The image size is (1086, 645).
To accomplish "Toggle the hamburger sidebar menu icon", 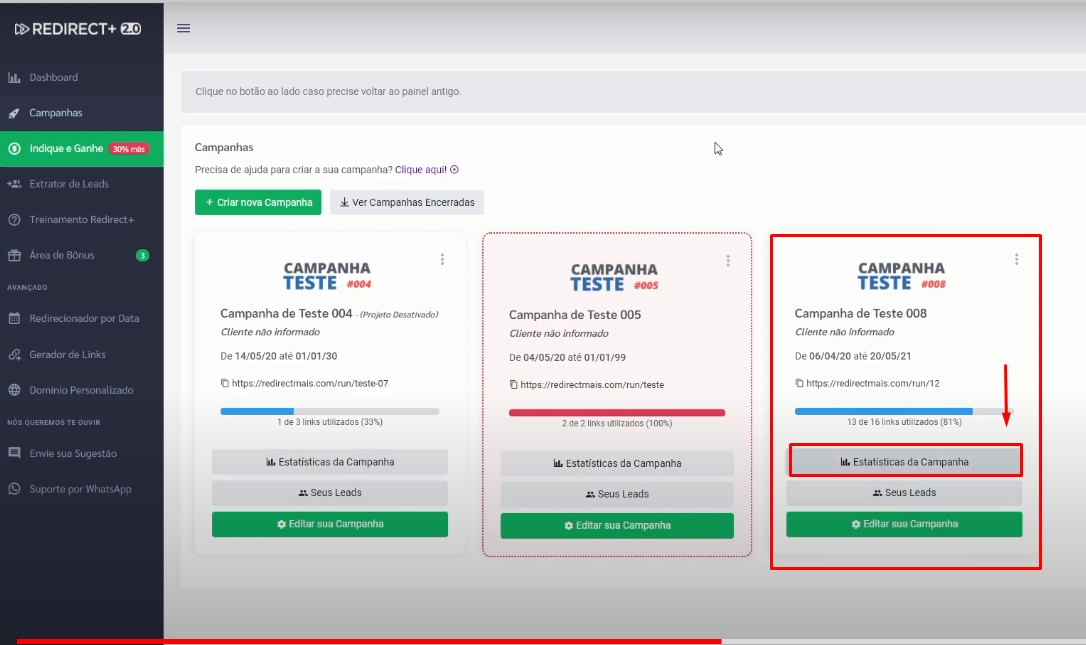I will [183, 28].
